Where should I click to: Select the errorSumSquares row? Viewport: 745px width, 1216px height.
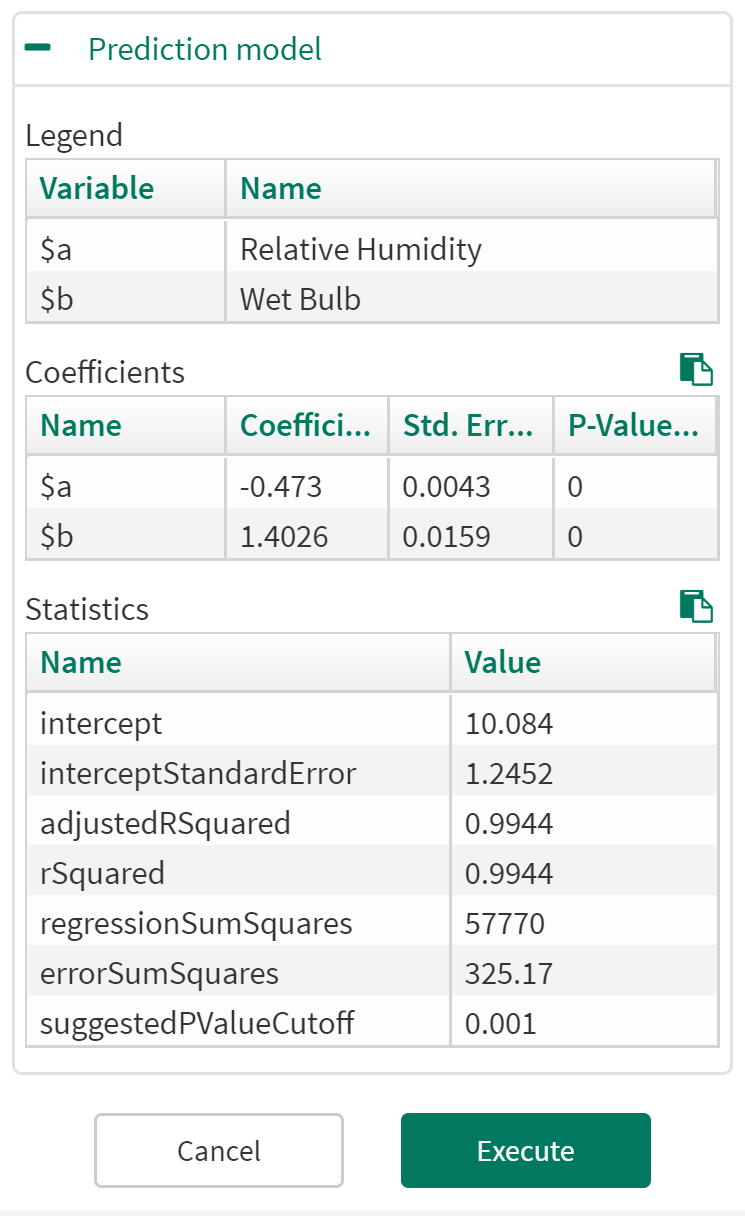pyautogui.click(x=159, y=973)
